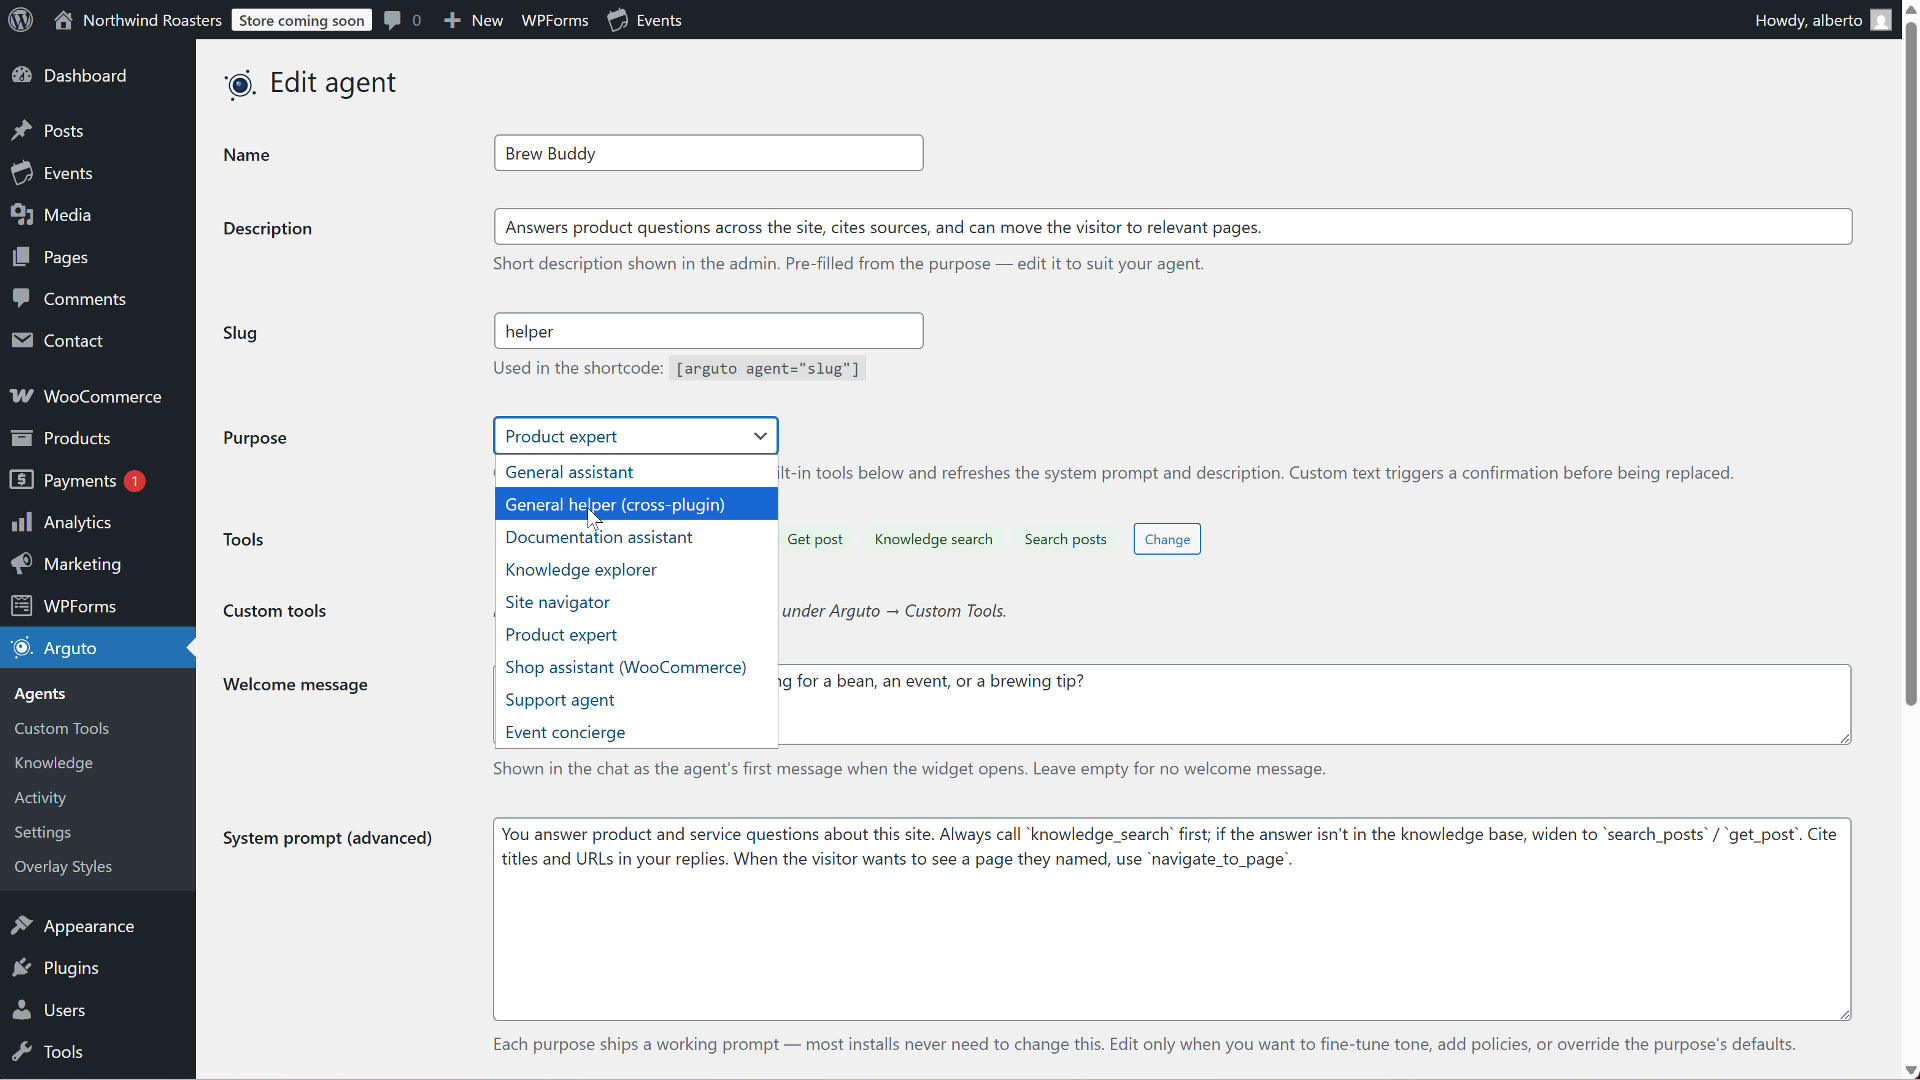Click the [arguto agent="slug"] shortcode text
1920x1080 pixels.
coord(767,369)
